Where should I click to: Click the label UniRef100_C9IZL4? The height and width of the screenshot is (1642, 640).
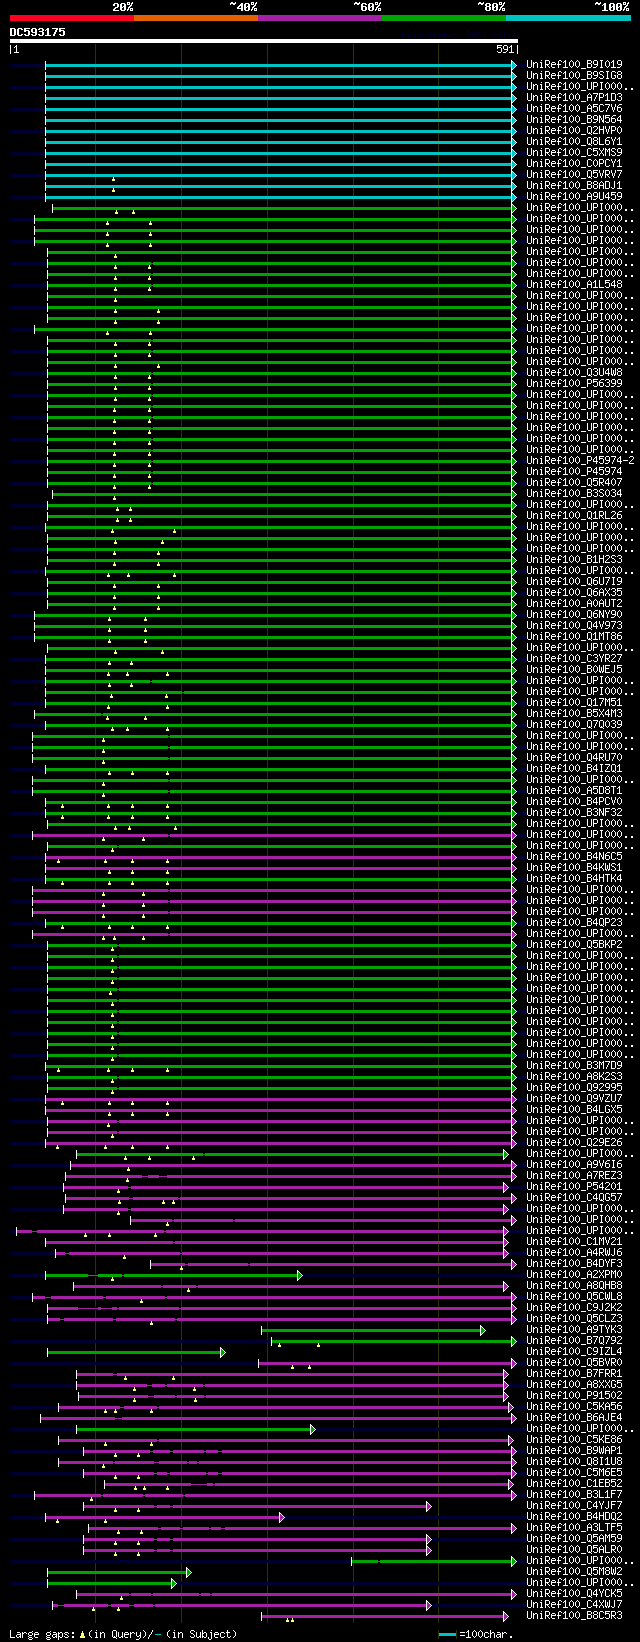click(574, 1351)
